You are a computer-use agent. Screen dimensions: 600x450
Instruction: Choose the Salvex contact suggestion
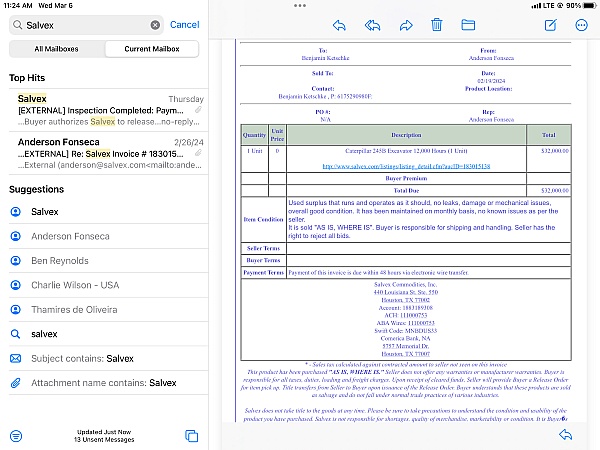click(109, 212)
